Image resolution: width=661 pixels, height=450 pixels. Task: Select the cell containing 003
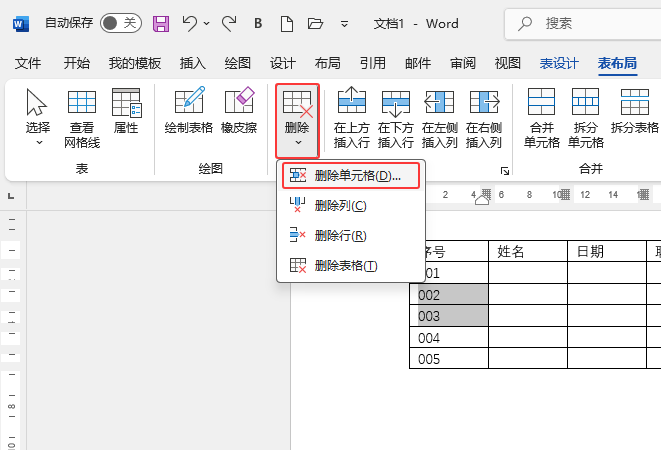(449, 316)
